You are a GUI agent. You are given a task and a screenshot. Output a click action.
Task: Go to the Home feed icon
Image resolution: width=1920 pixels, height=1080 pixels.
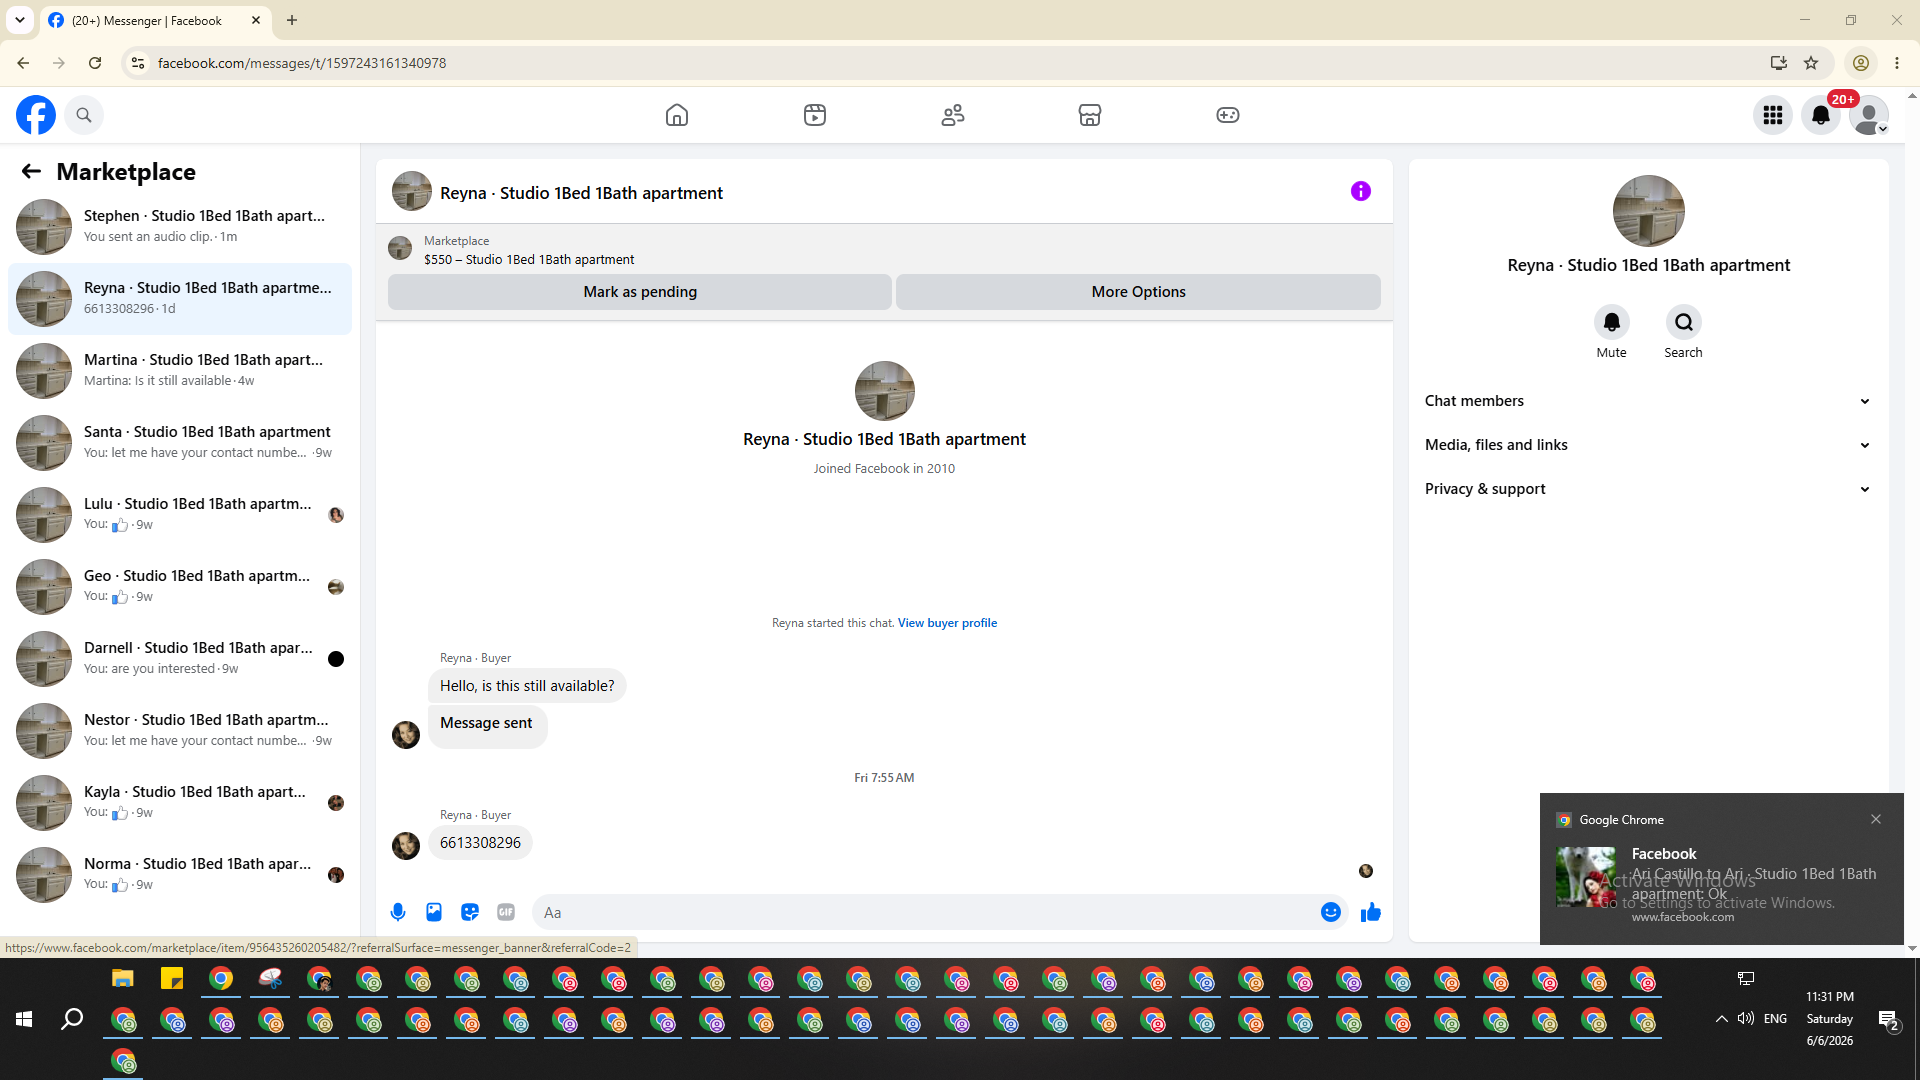677,115
